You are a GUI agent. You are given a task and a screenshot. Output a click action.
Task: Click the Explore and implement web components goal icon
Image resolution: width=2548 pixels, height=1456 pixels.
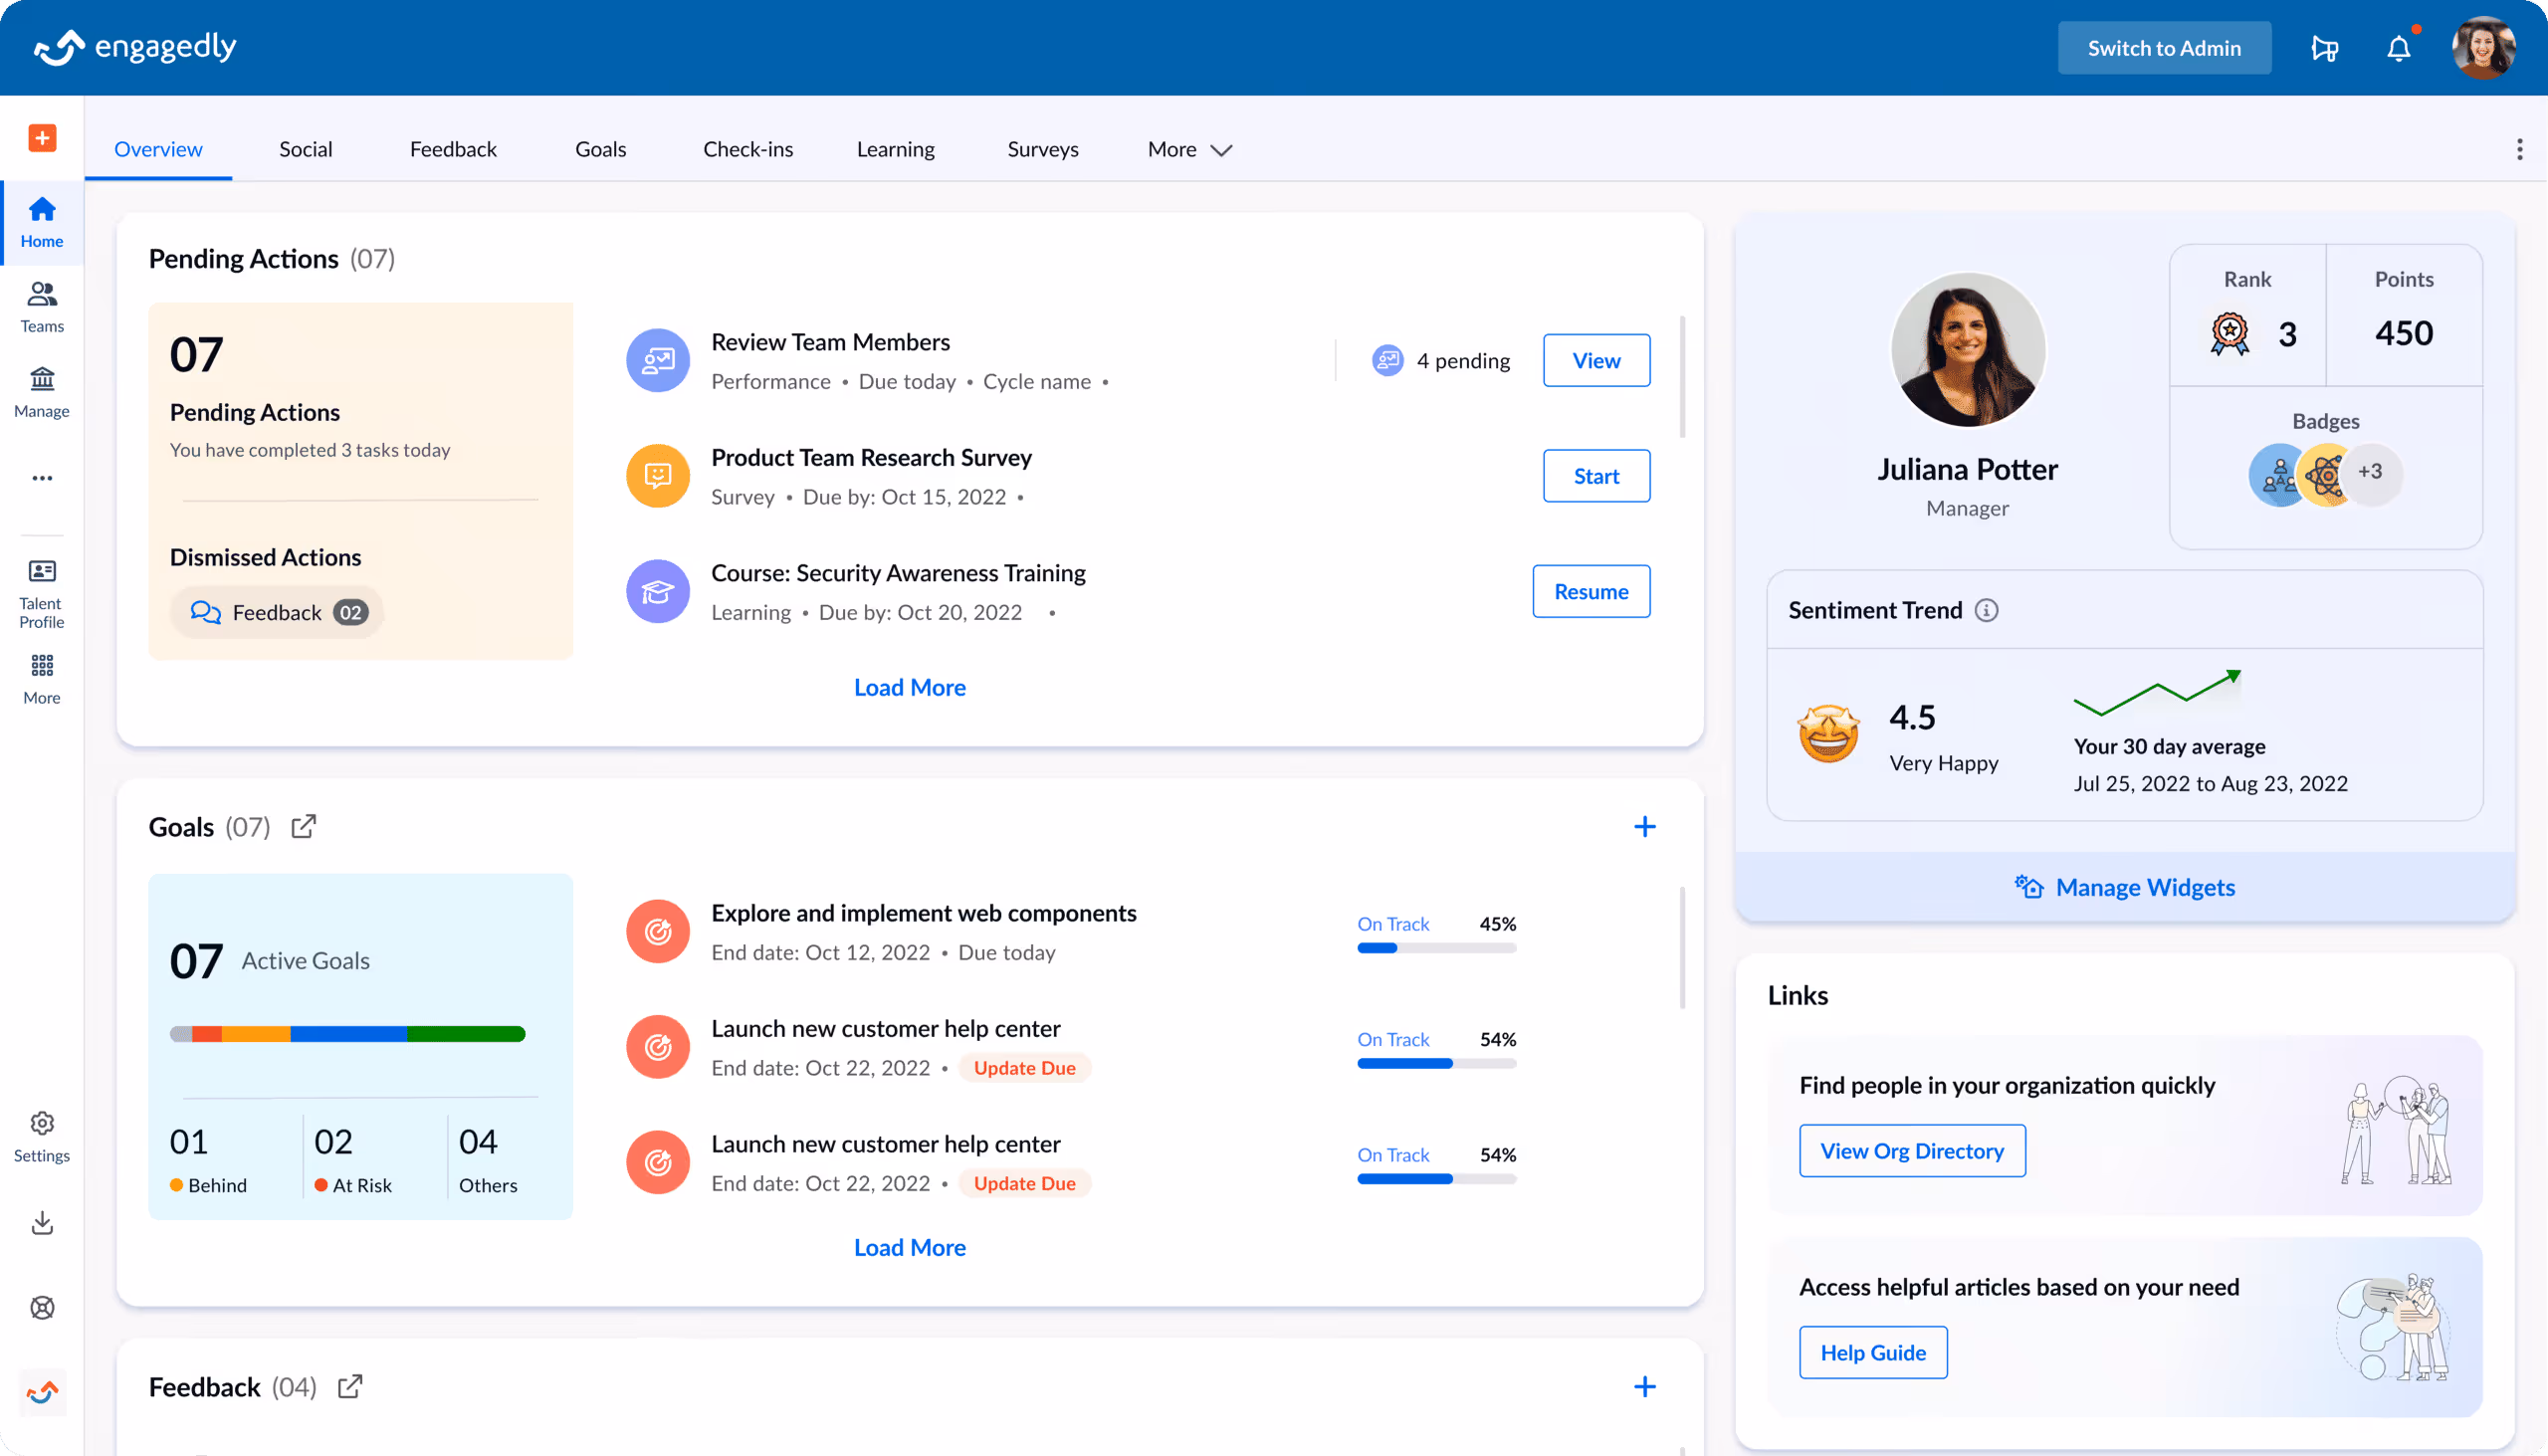[658, 931]
